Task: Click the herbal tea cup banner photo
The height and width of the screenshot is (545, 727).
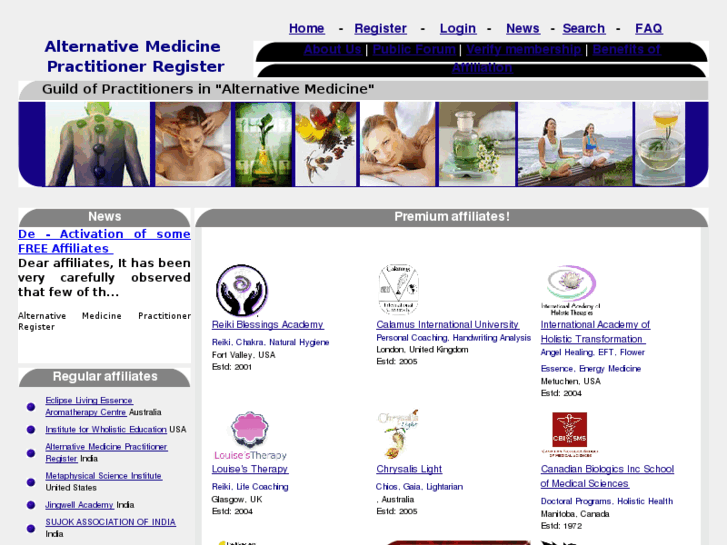Action: (x=660, y=144)
